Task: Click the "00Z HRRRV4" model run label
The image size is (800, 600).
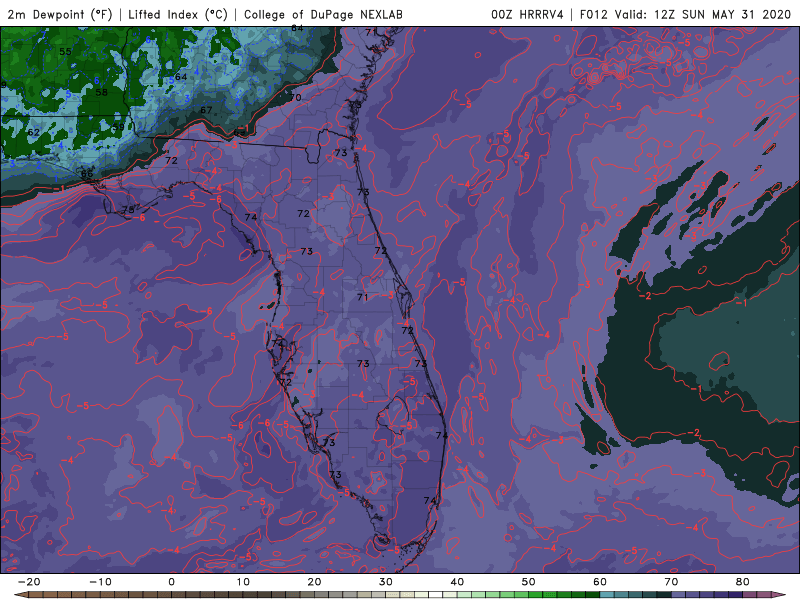Action: 527,14
